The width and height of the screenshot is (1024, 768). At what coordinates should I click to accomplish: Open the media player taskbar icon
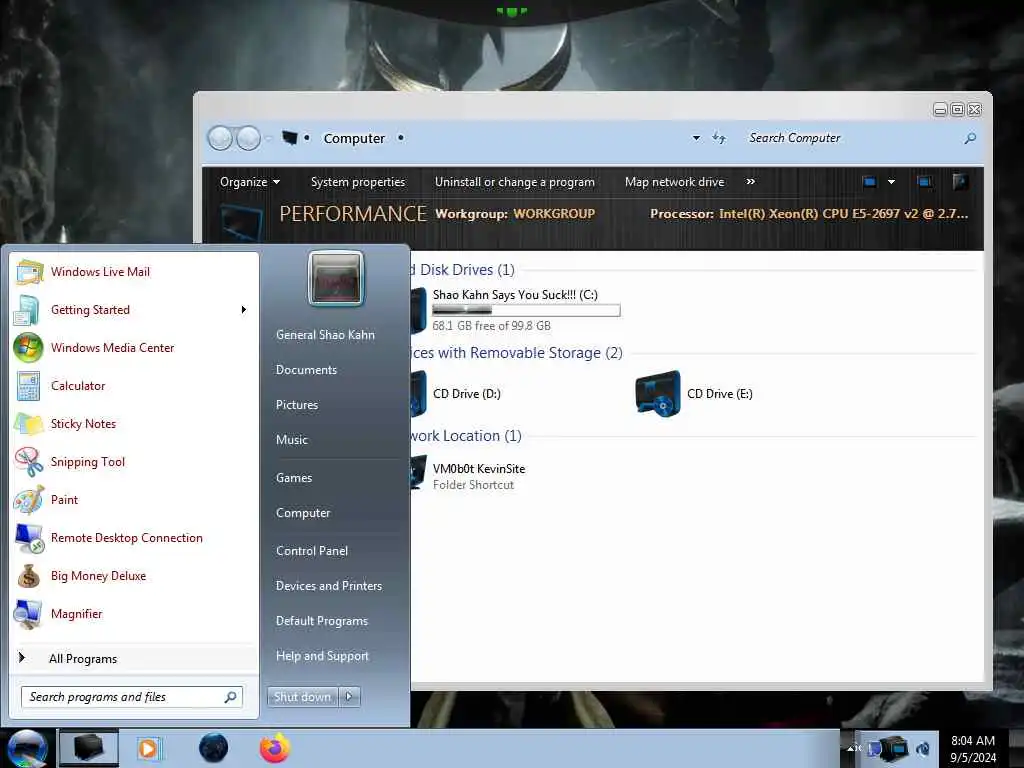149,748
